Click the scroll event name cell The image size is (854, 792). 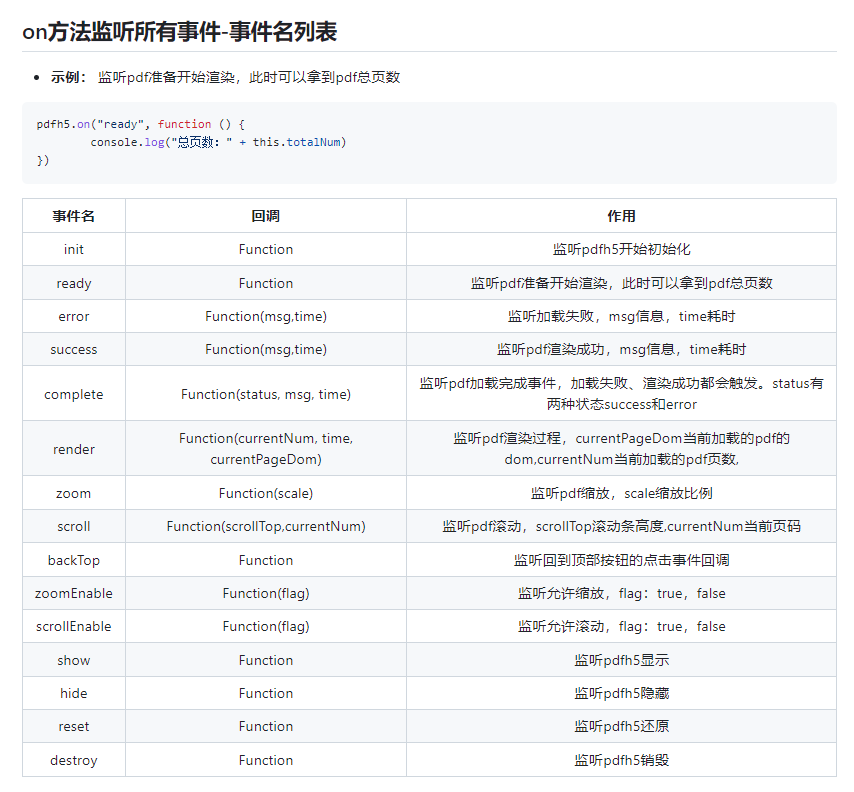click(74, 527)
